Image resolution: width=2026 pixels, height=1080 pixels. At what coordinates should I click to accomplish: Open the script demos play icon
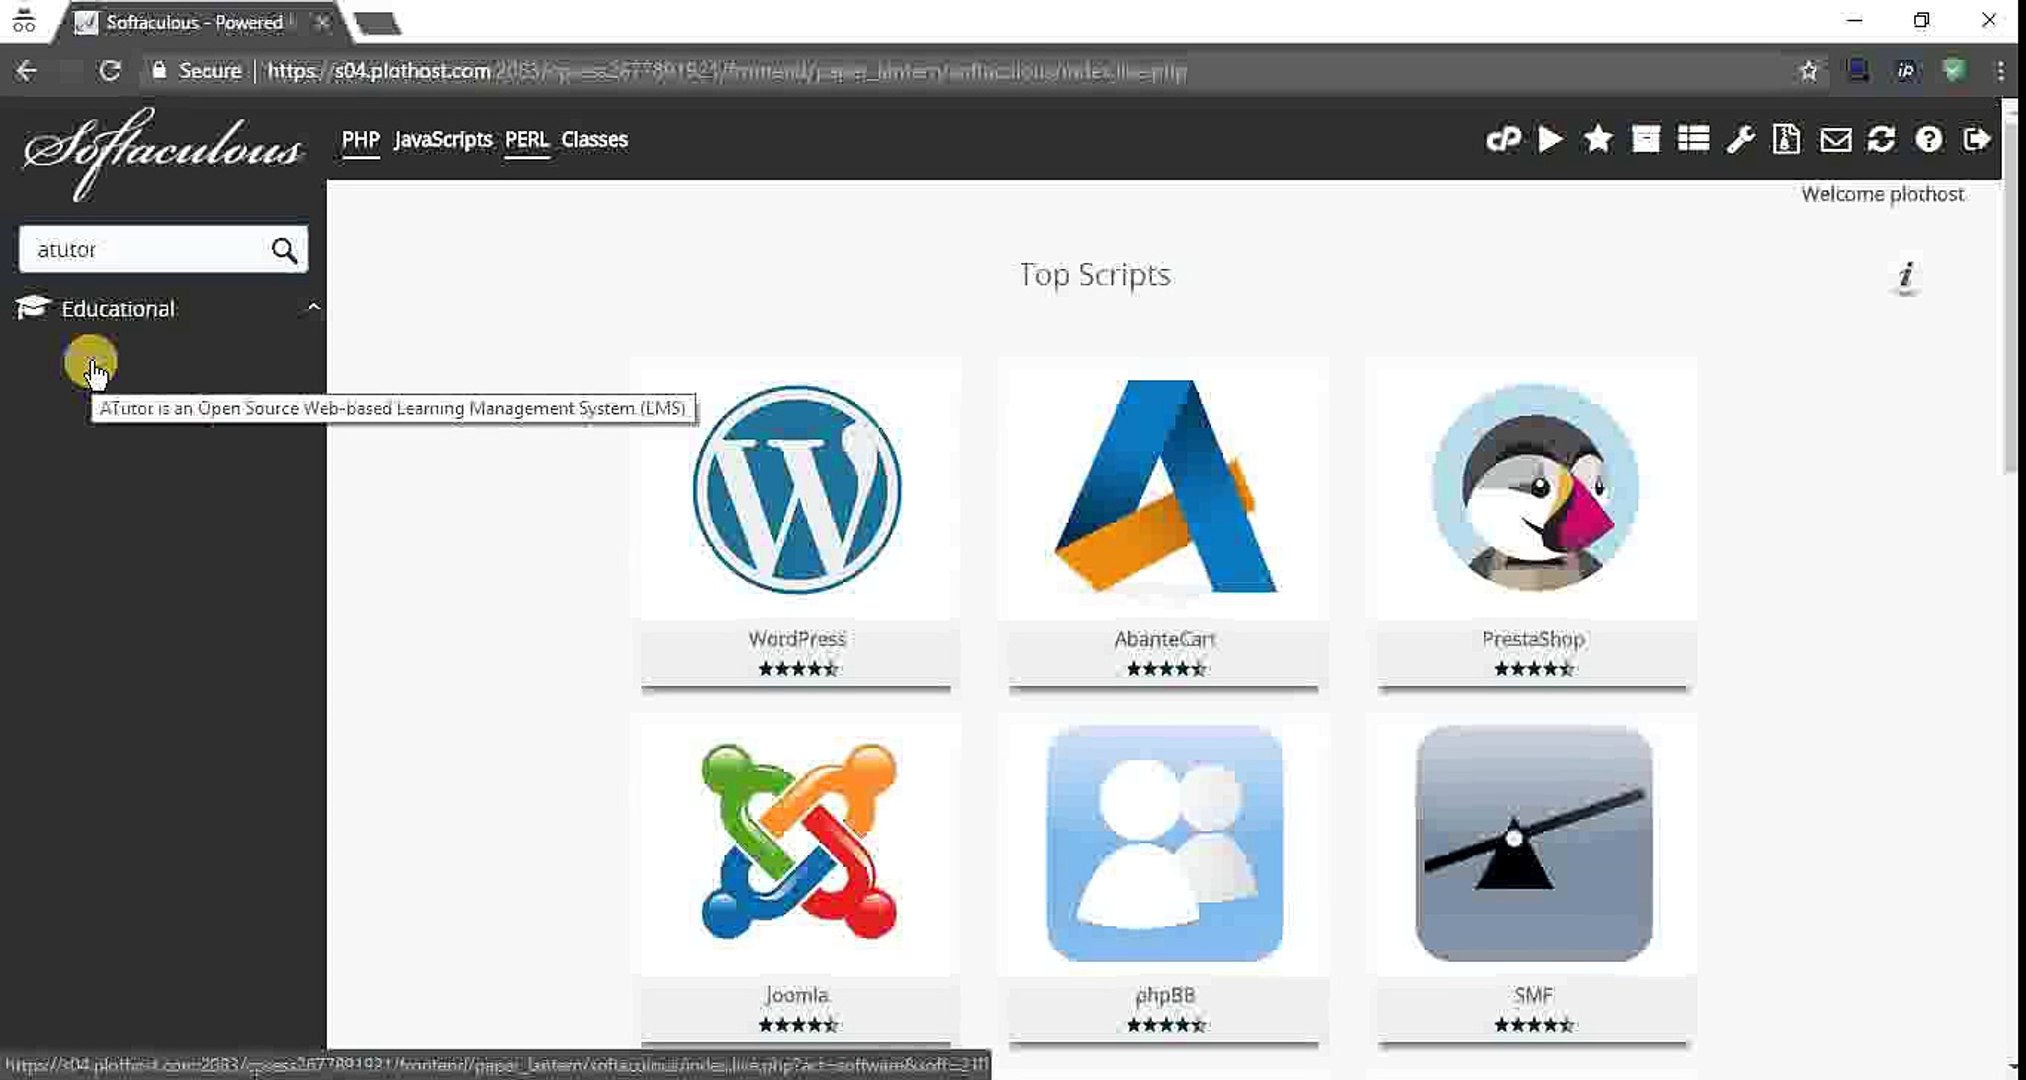click(1551, 139)
